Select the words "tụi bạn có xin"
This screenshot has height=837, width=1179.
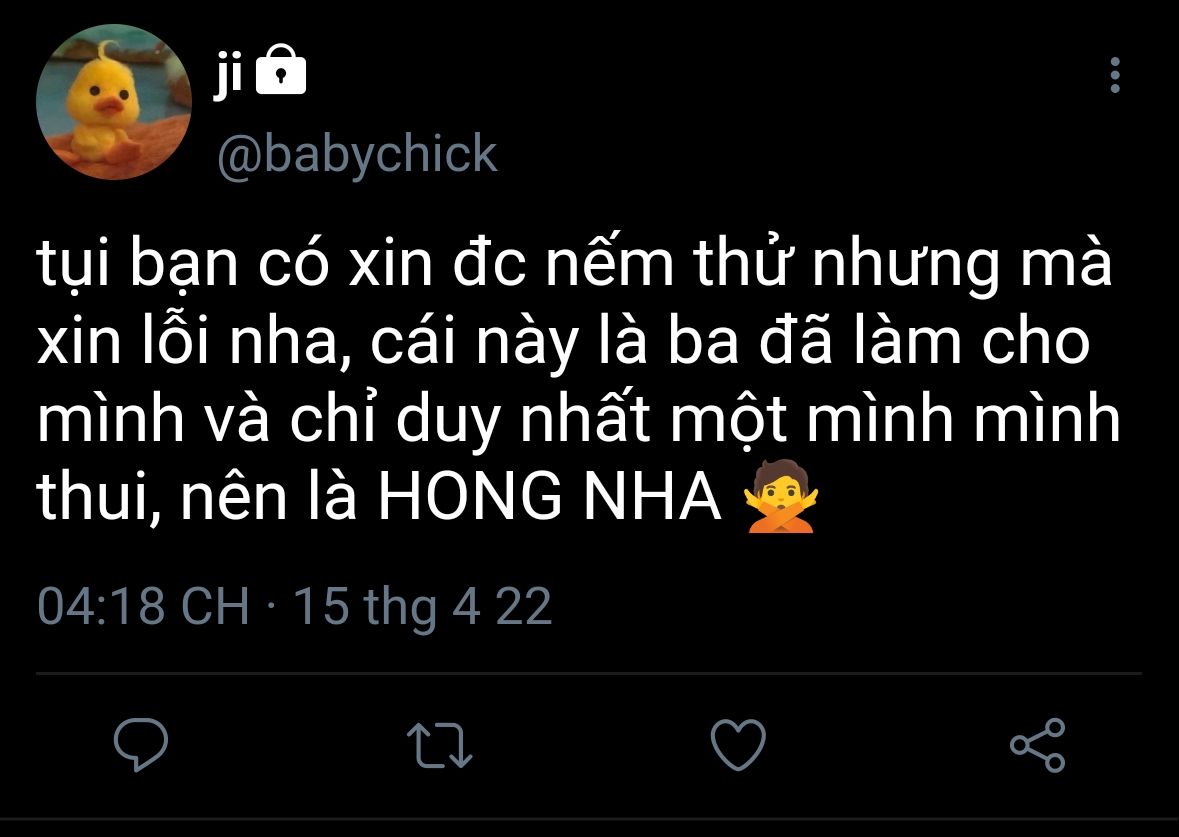point(235,263)
